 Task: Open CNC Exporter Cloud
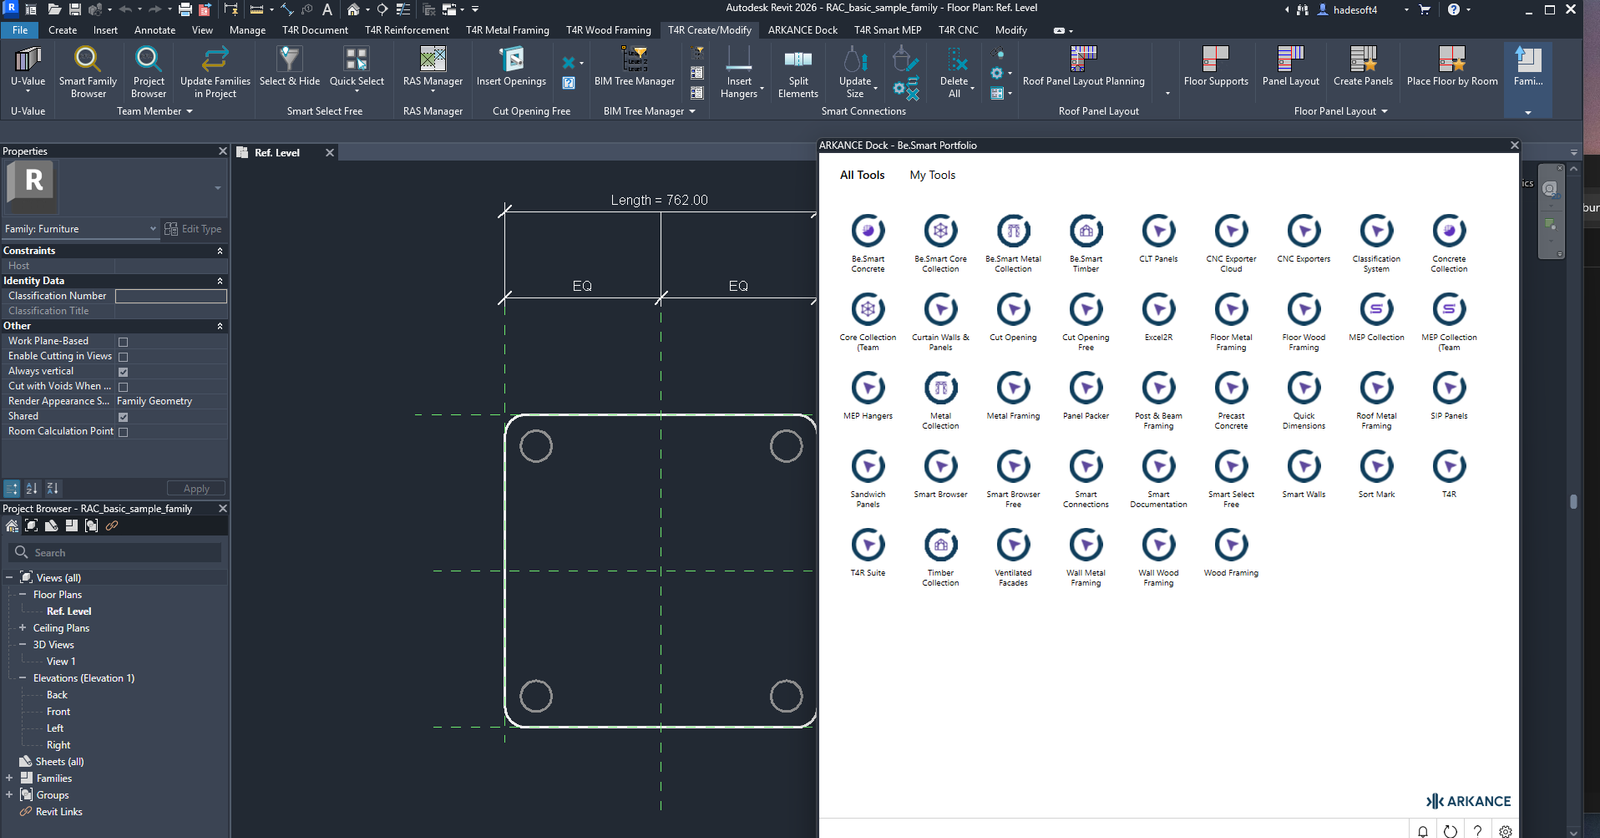tap(1231, 243)
